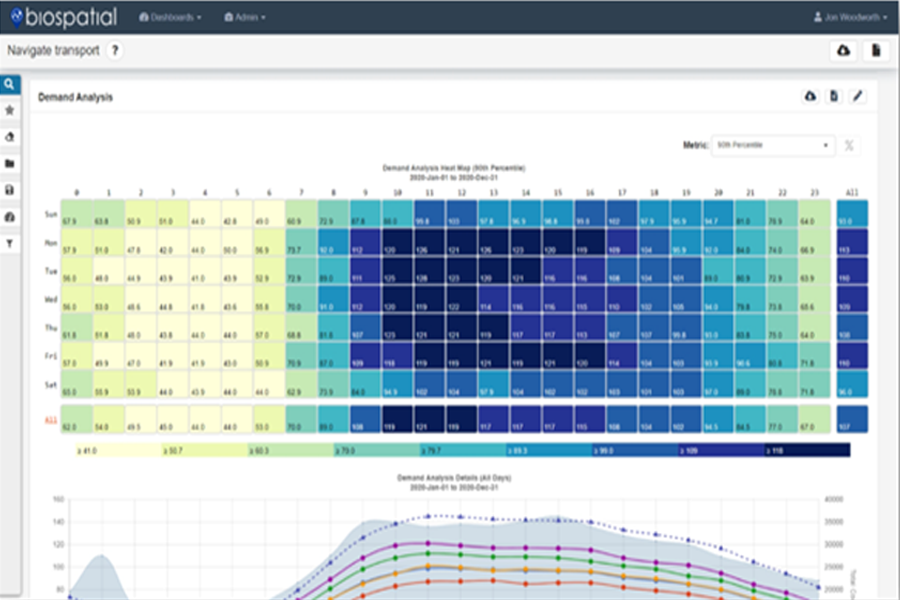
Task: Edit Demand Analysis panel with pencil icon
Action: tap(857, 96)
